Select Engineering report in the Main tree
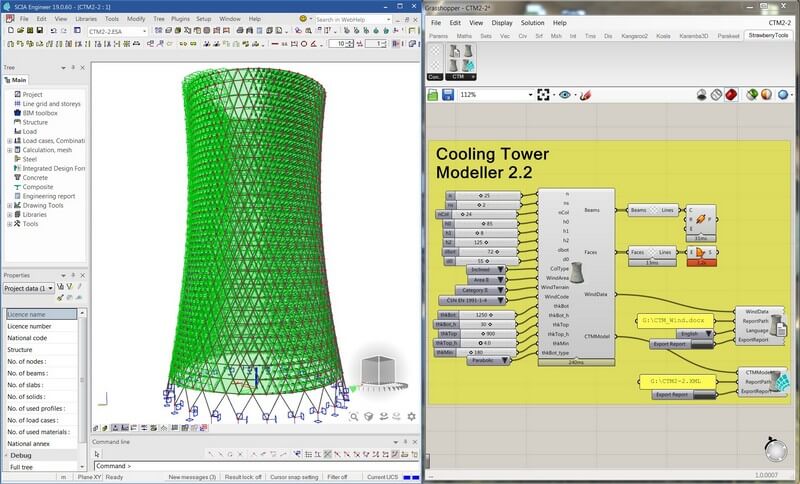This screenshot has width=800, height=484. click(50, 196)
